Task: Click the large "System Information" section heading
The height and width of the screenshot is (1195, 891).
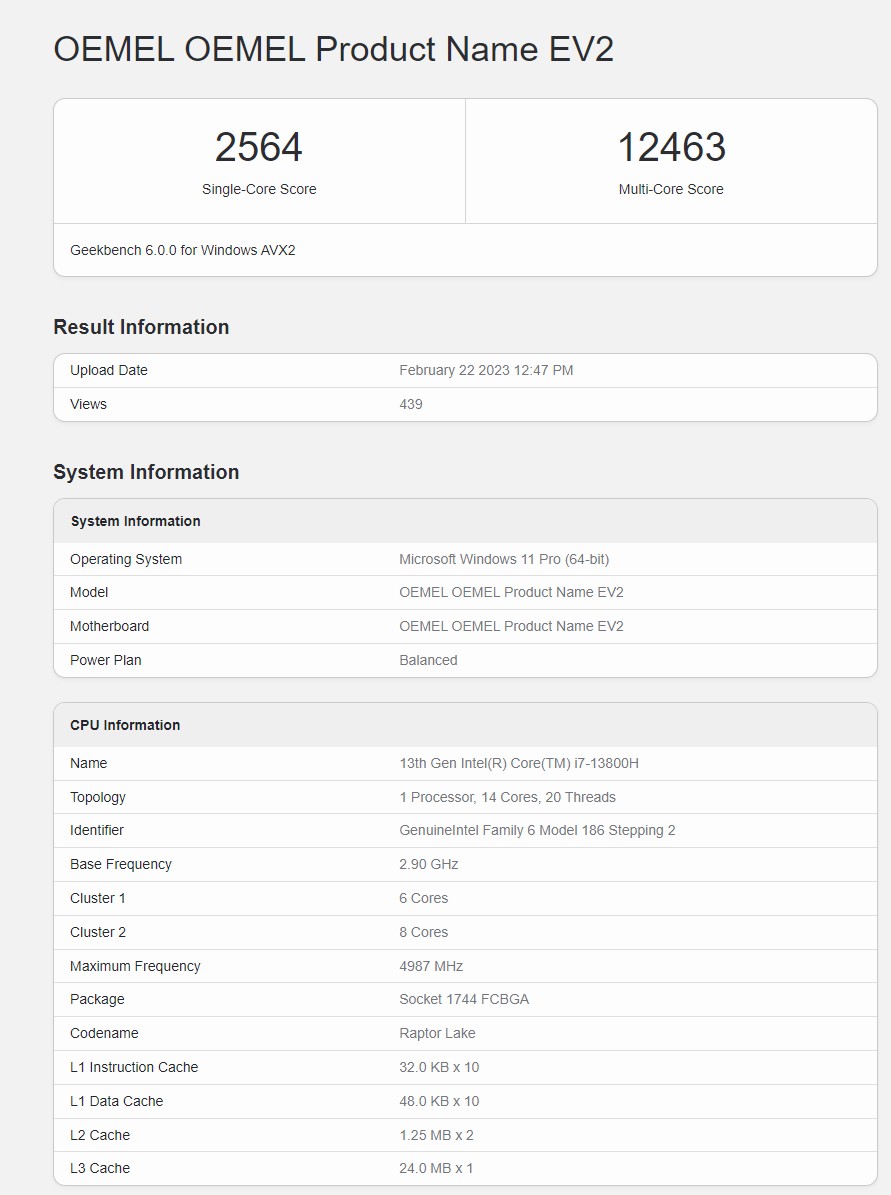Action: [146, 473]
